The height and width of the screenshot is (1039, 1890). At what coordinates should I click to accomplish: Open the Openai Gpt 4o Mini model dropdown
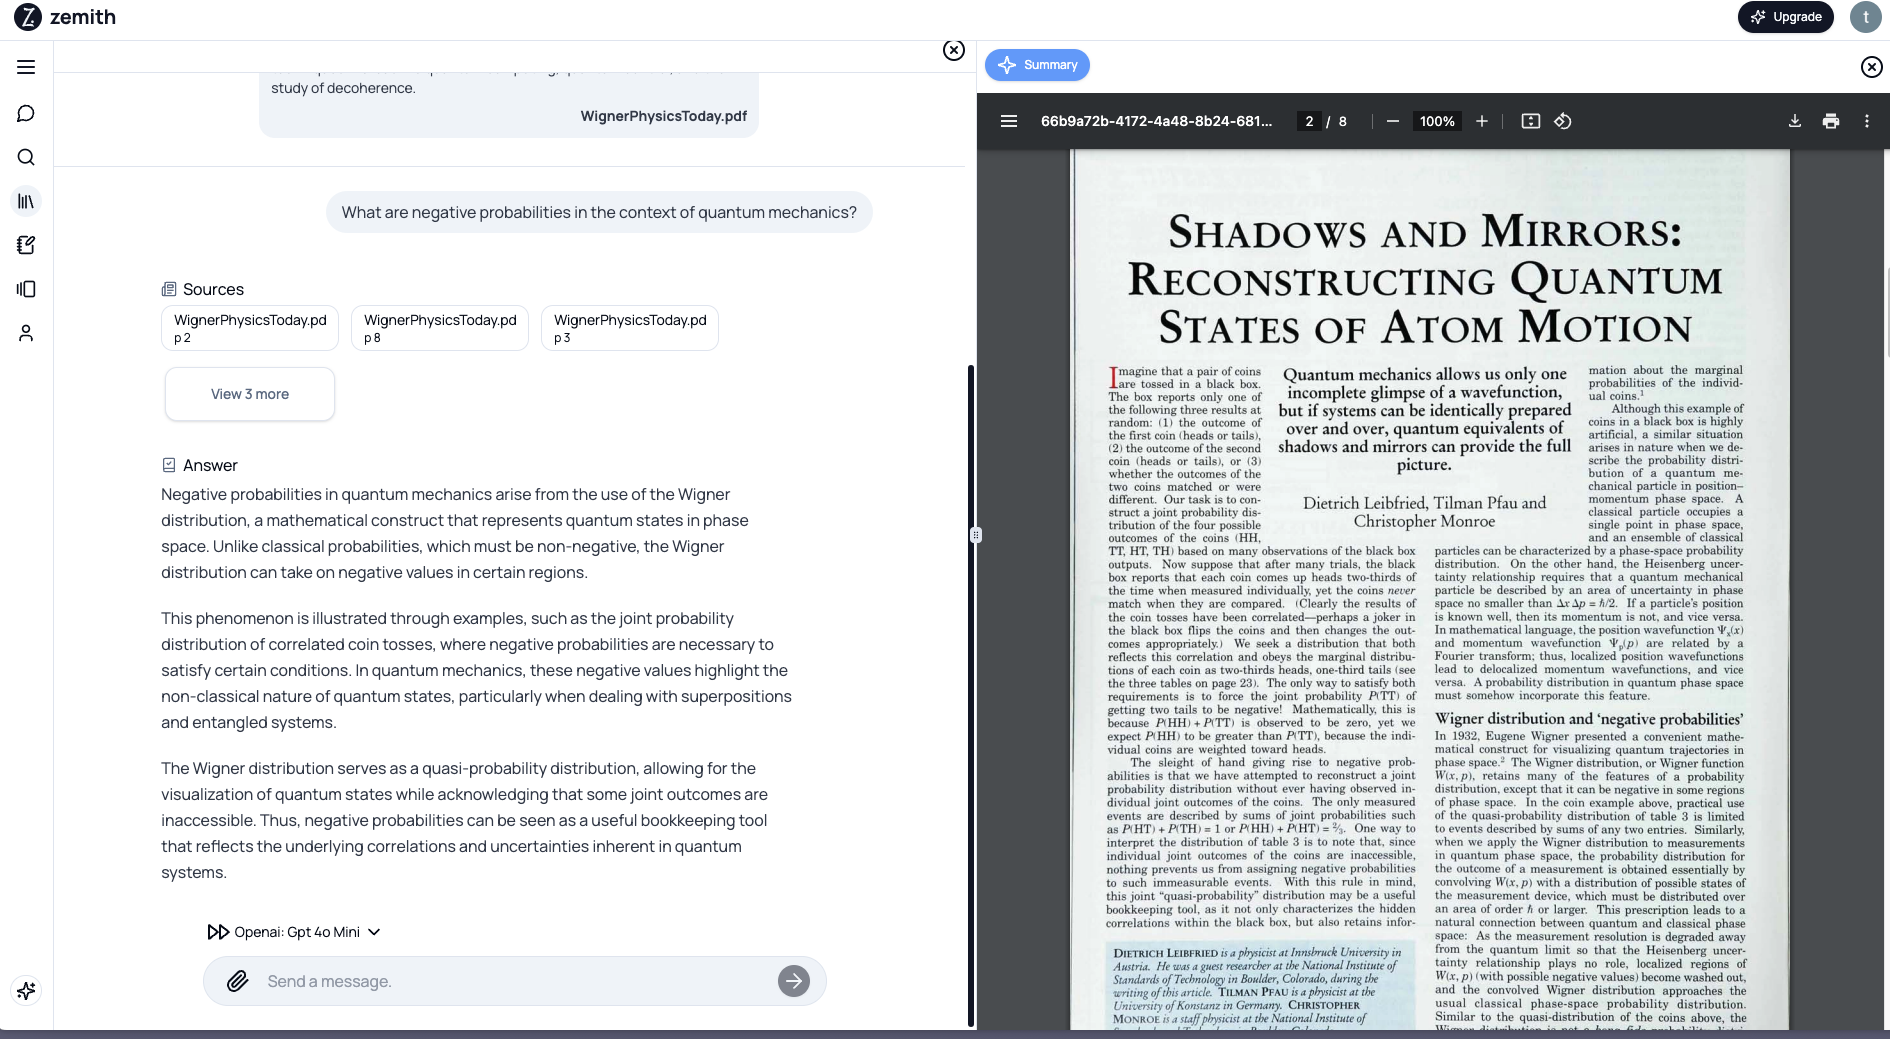point(294,932)
